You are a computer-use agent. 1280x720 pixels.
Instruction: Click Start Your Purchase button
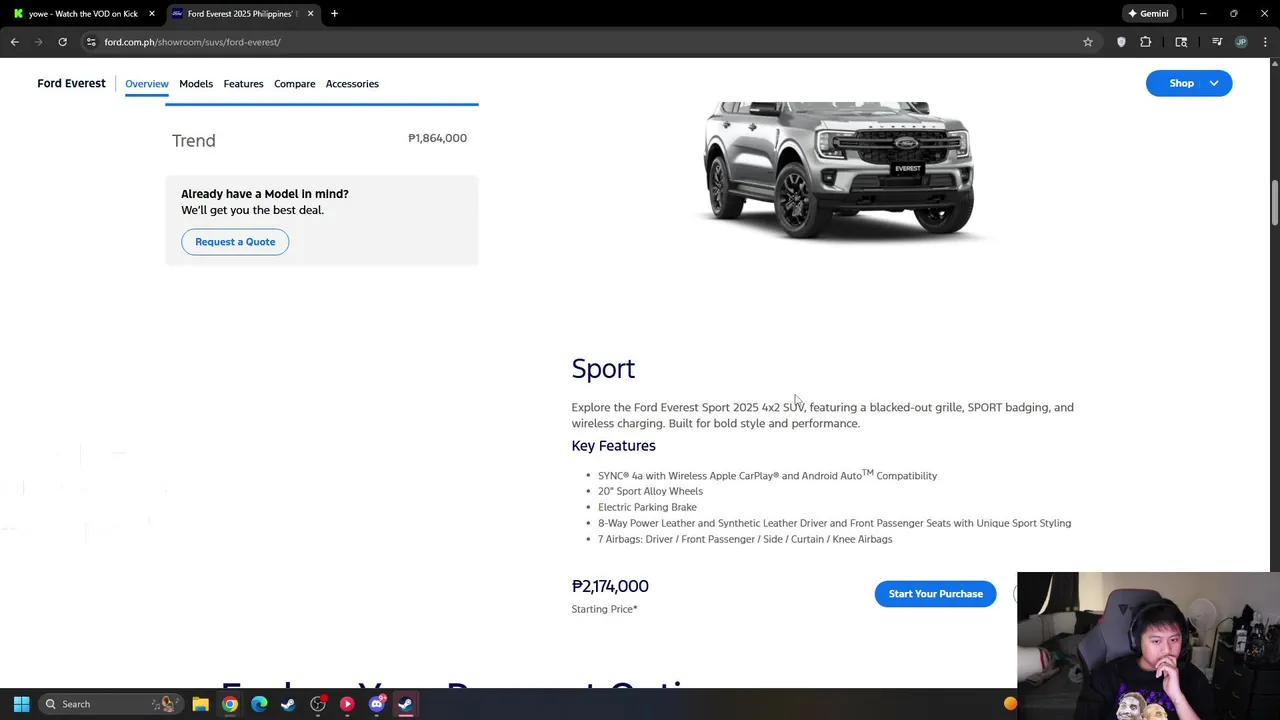tap(935, 594)
